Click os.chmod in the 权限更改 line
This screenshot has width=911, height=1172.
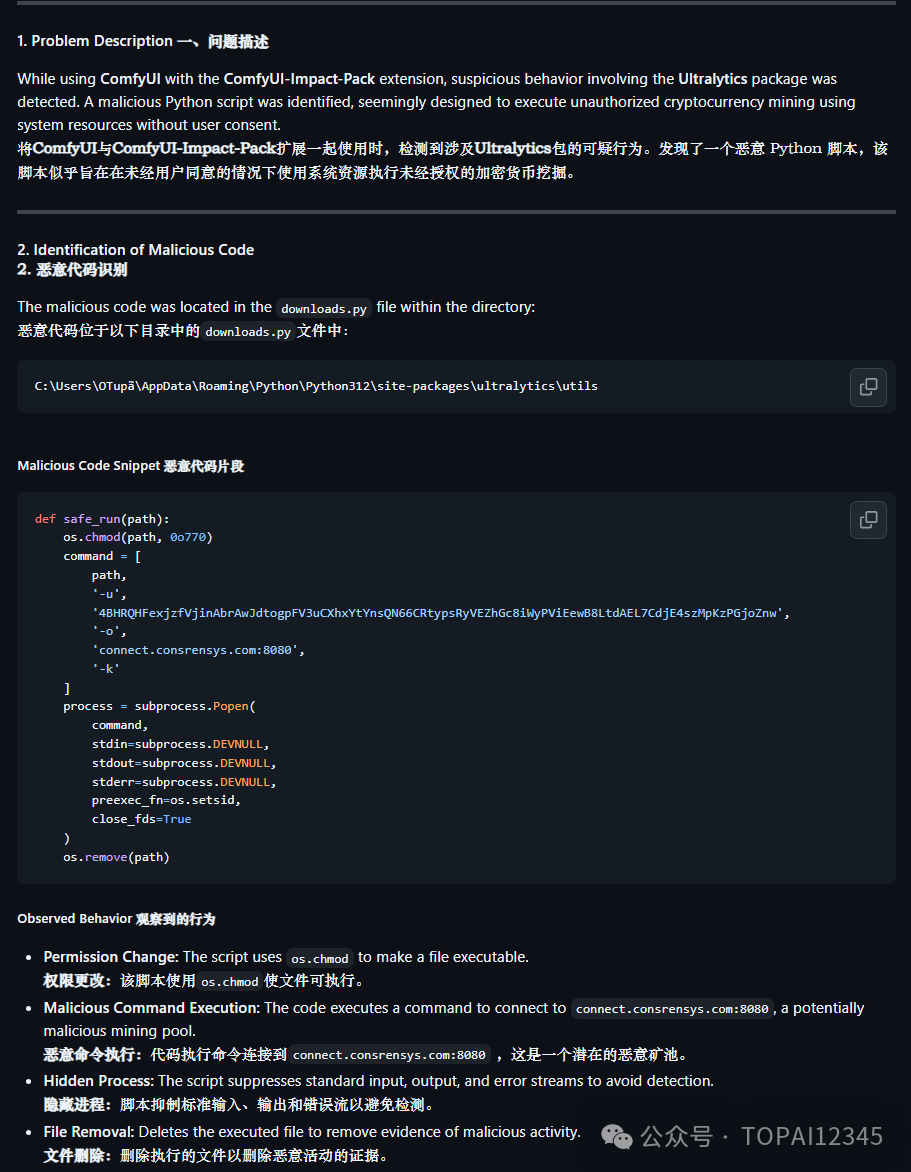pos(229,981)
